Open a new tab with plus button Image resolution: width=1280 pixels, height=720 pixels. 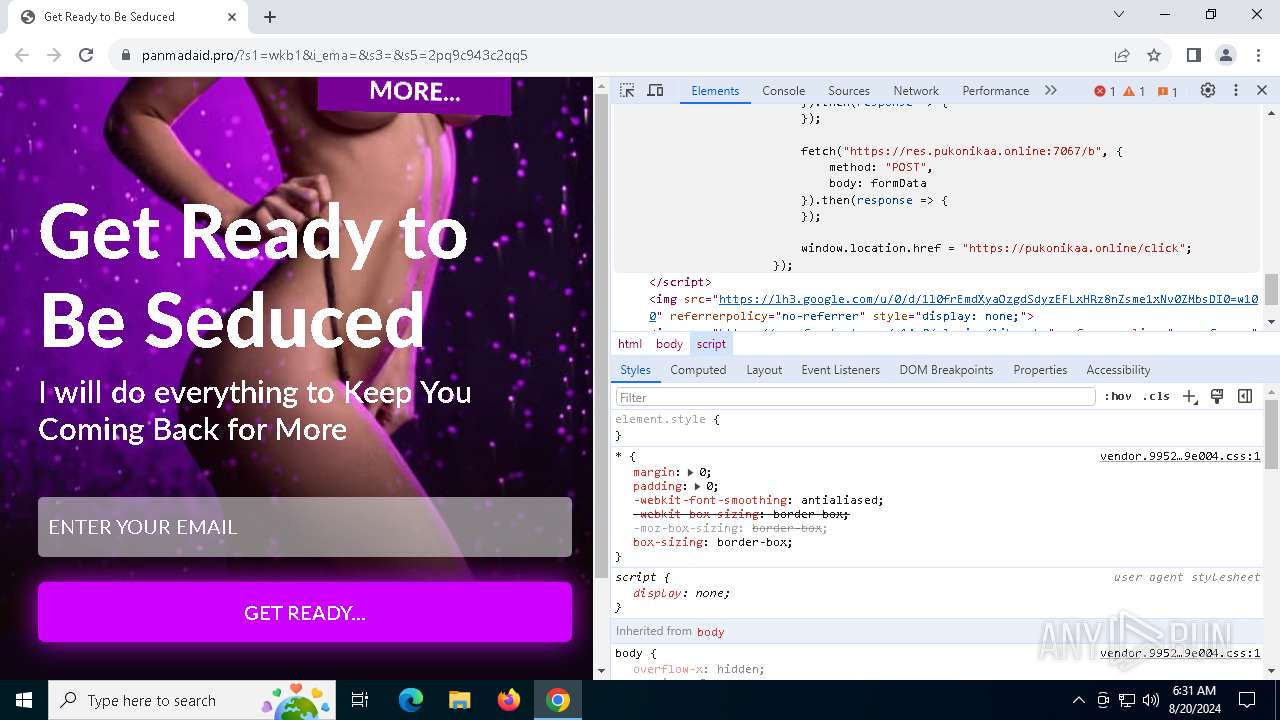(270, 17)
